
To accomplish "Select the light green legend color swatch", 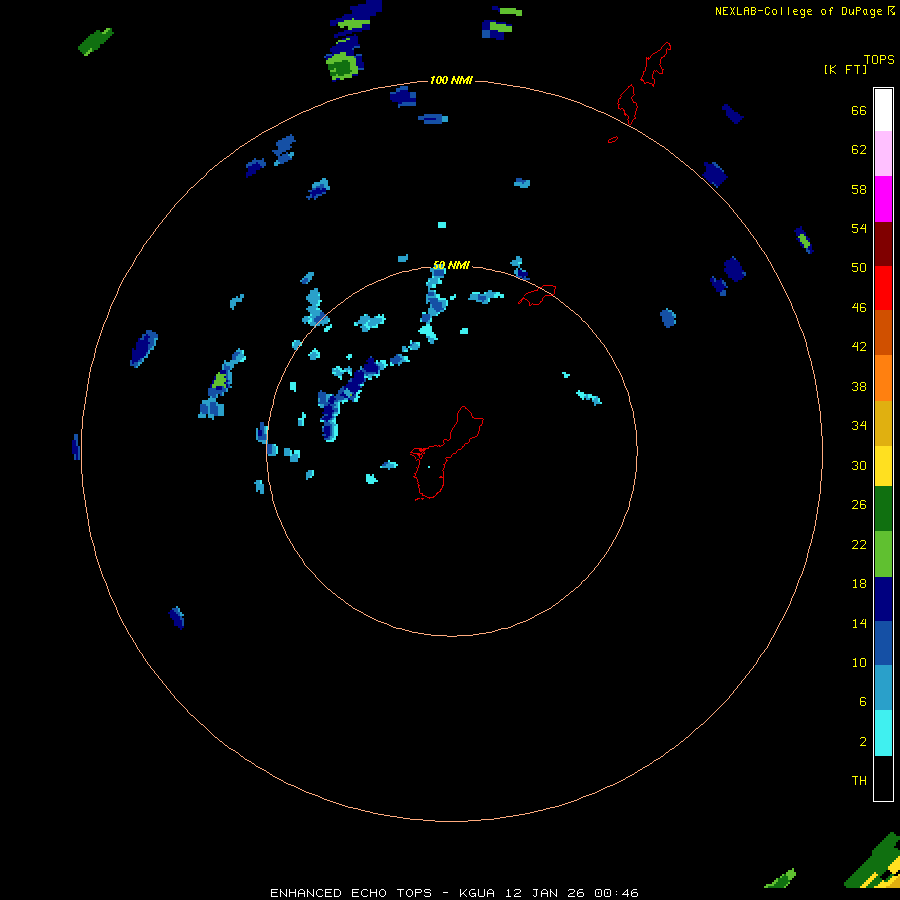I will point(883,554).
